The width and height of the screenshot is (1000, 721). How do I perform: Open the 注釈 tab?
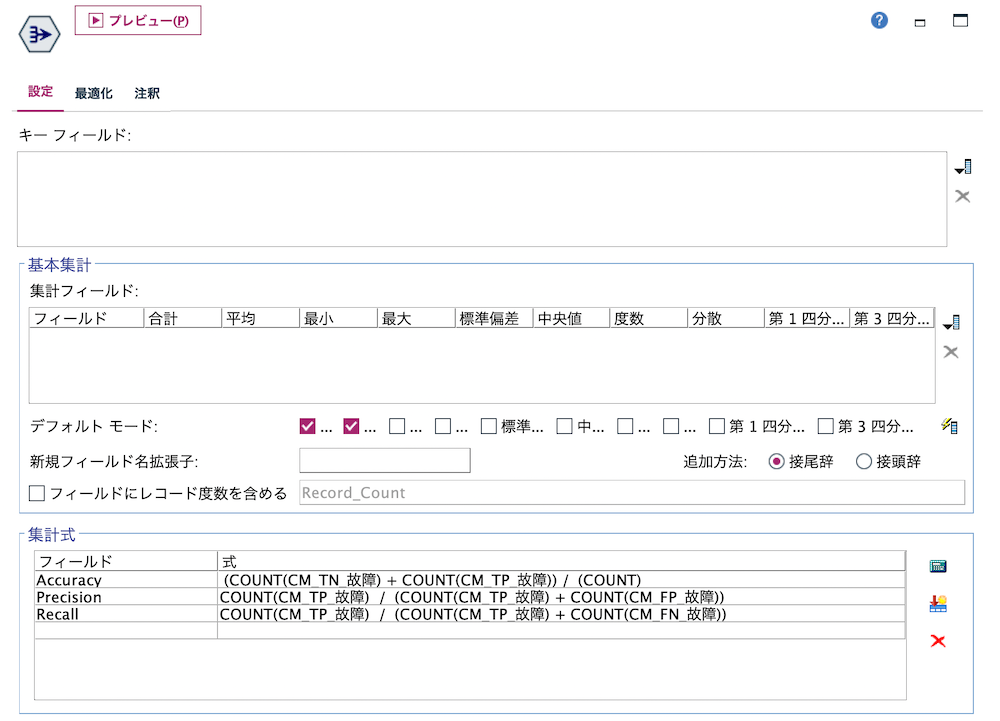tap(146, 92)
